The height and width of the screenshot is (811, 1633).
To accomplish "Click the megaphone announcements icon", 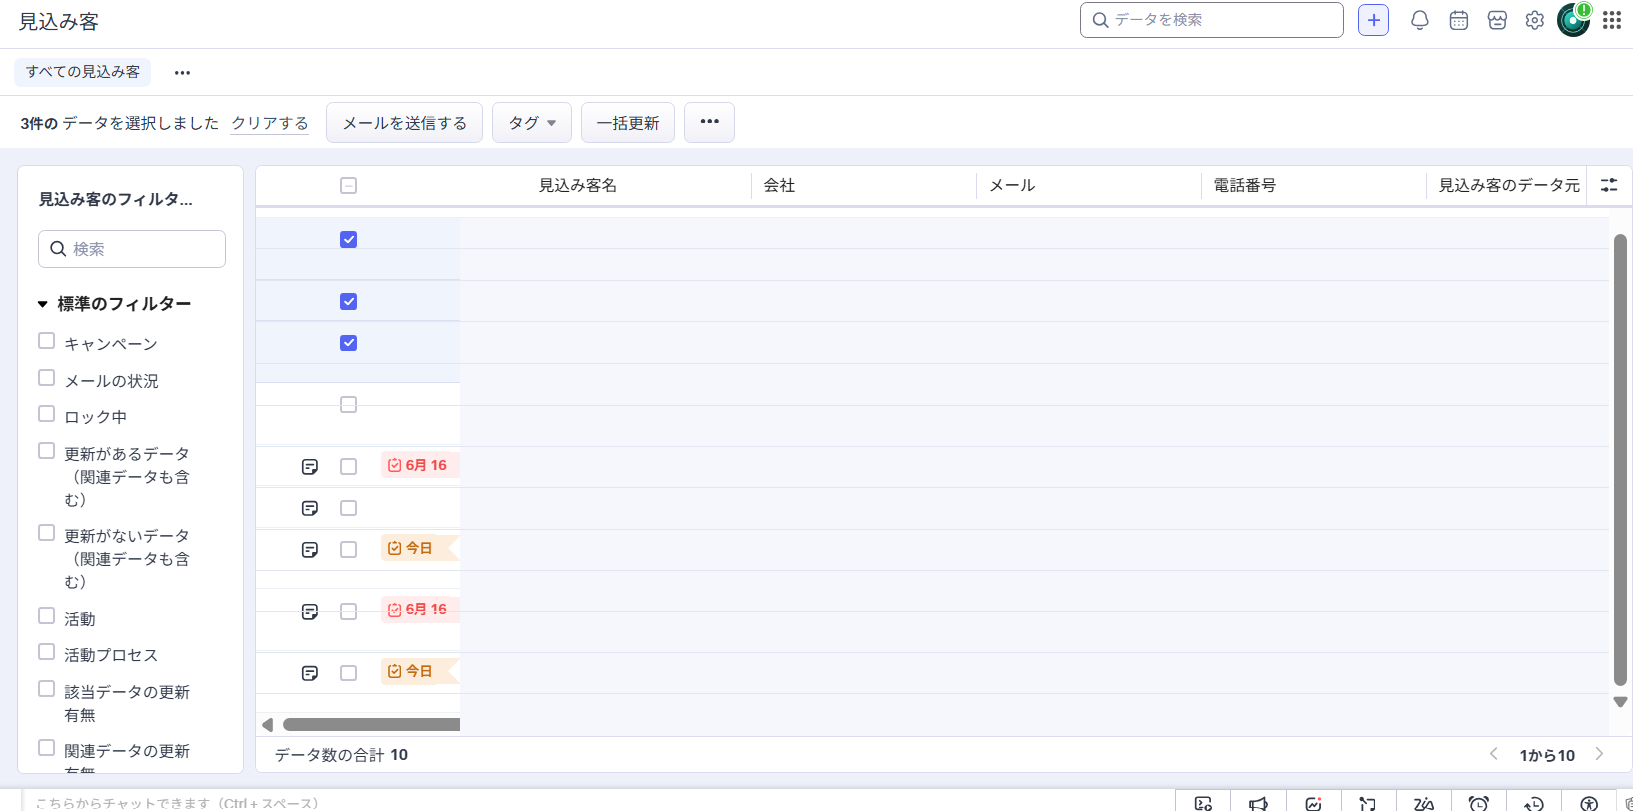I will tap(1258, 803).
